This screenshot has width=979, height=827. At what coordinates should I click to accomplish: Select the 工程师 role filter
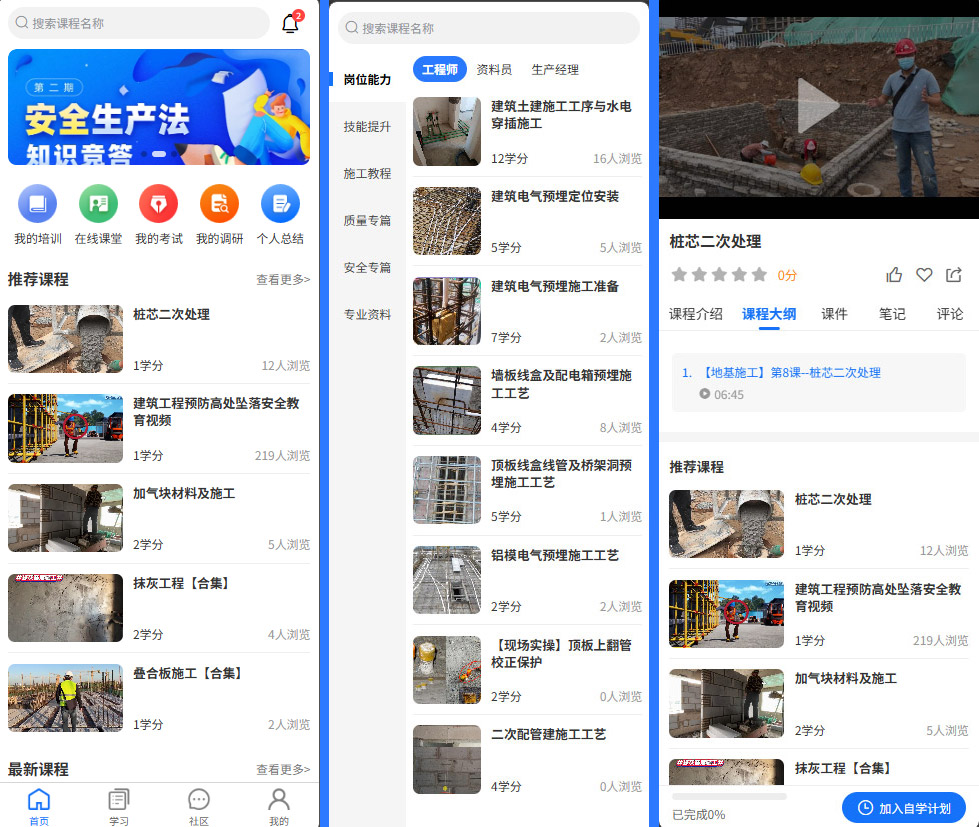coord(440,70)
